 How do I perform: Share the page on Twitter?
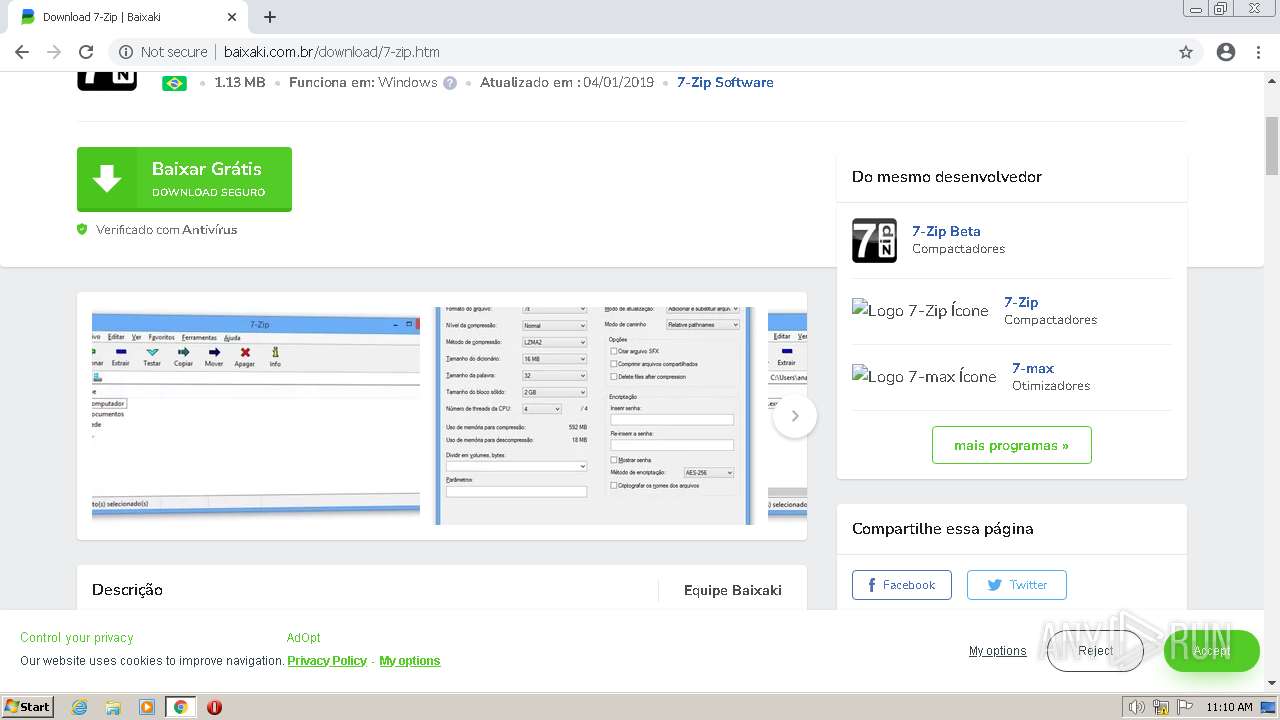click(1016, 585)
